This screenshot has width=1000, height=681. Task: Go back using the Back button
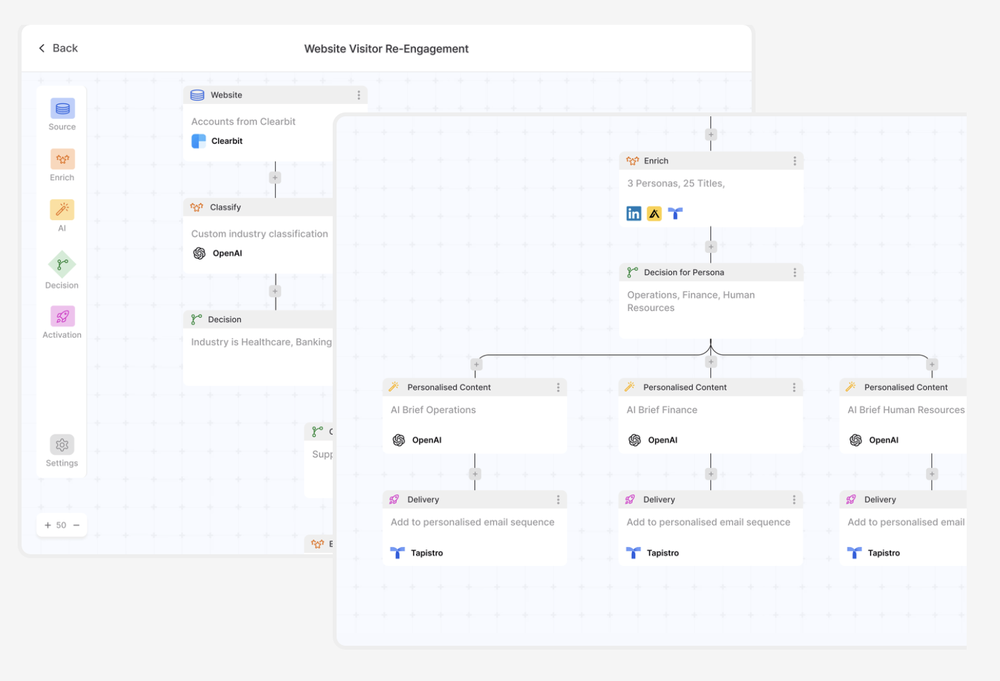(x=58, y=48)
